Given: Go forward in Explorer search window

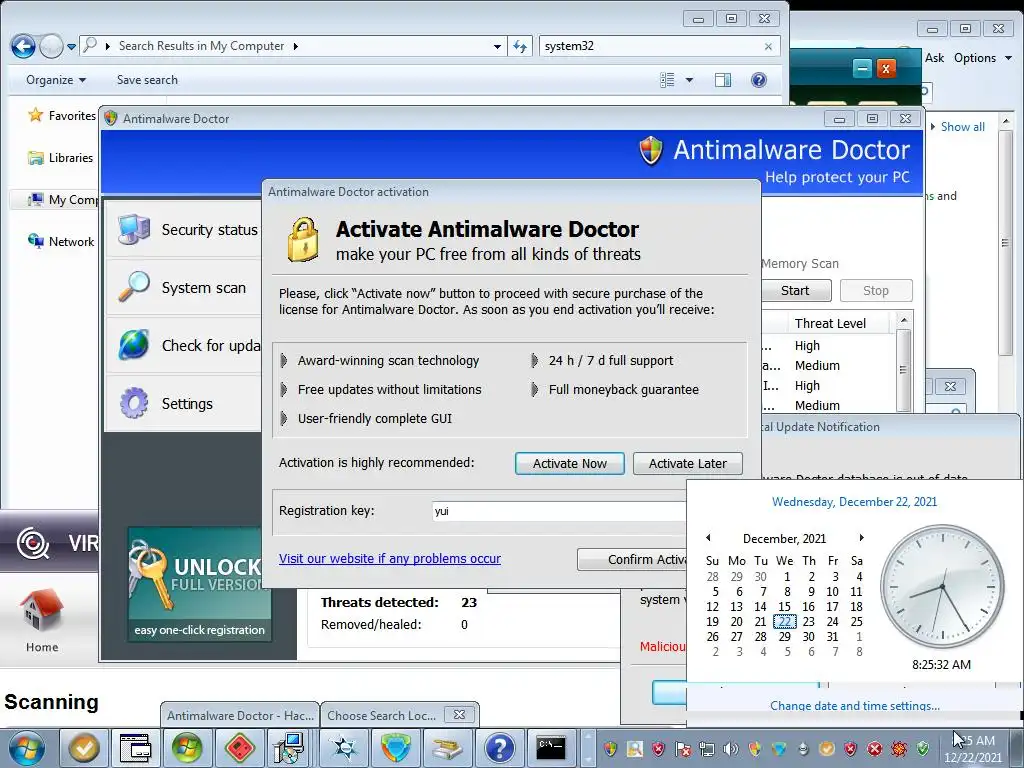Looking at the screenshot, I should click(51, 46).
